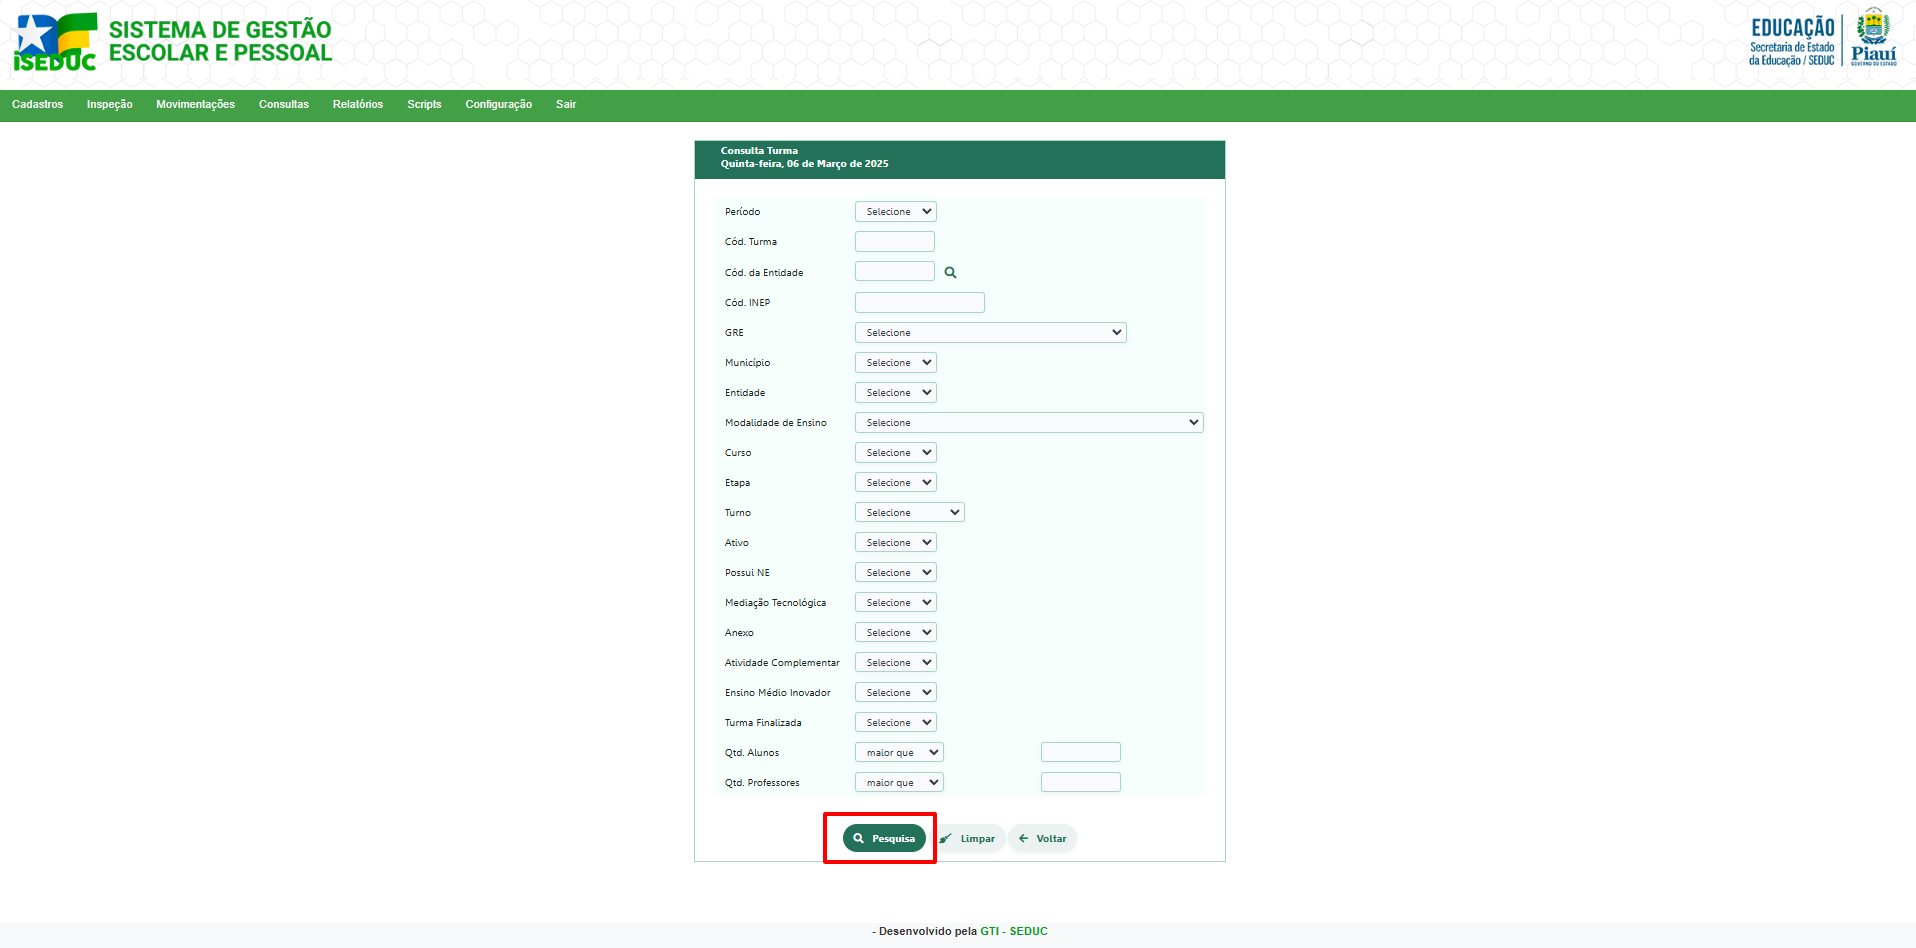1916x948 pixels.
Task: Click the Cód. Turma input field
Action: click(894, 242)
